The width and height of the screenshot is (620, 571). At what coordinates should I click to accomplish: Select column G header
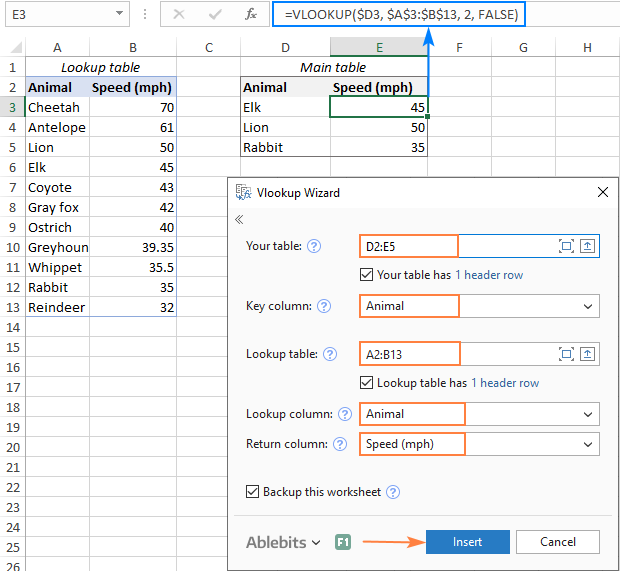point(524,48)
